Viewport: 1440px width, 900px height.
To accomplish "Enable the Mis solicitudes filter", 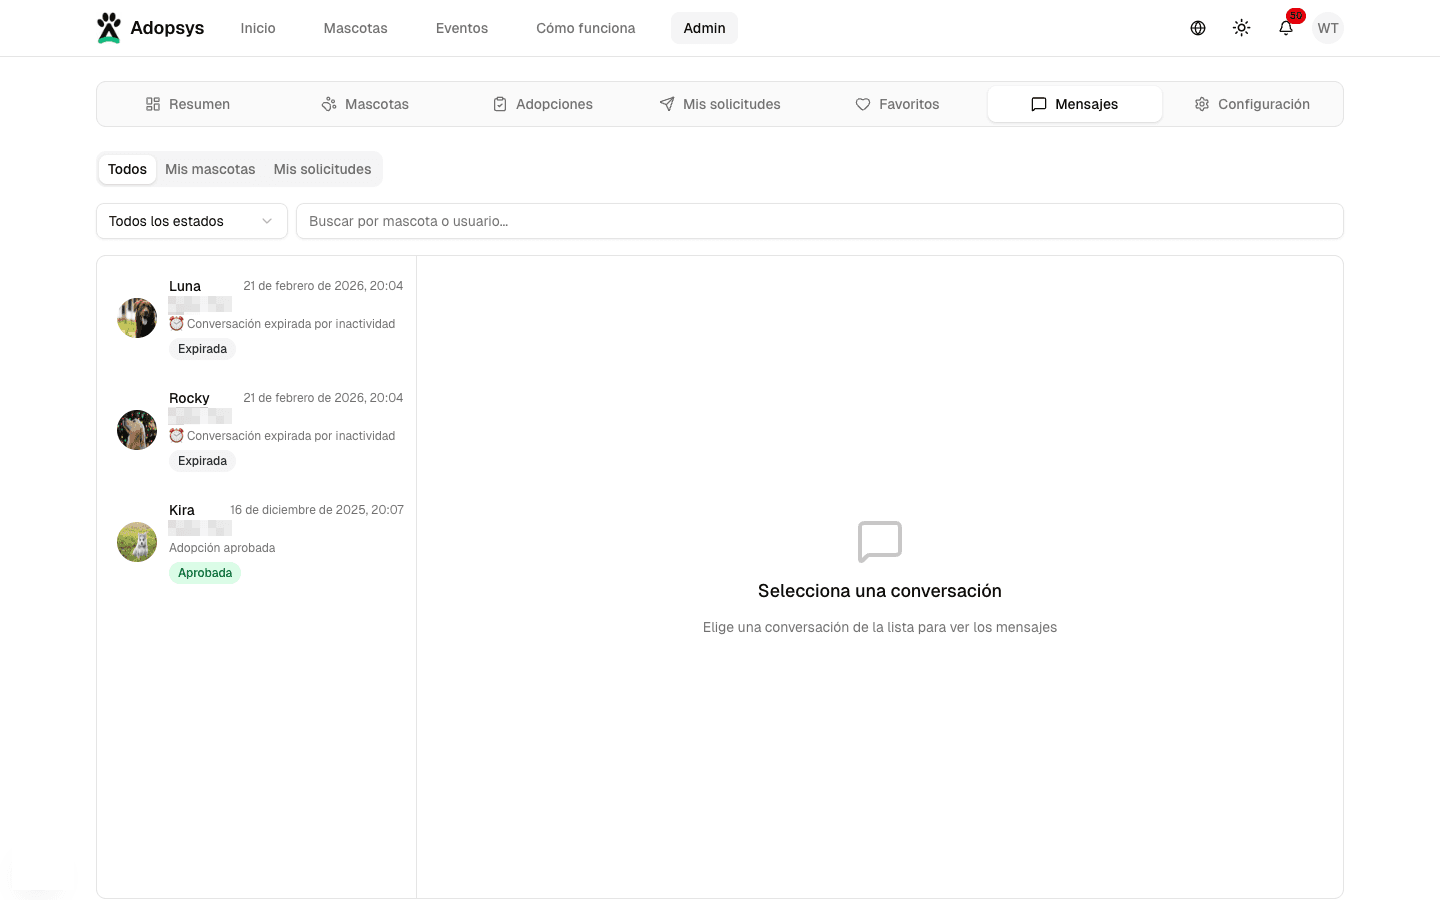I will tap(322, 169).
